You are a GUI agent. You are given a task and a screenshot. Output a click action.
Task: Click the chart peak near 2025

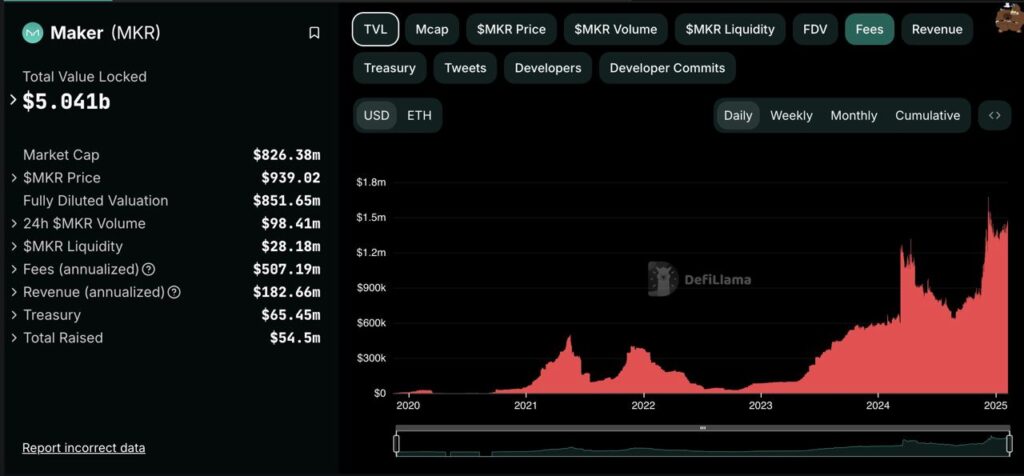[988, 200]
